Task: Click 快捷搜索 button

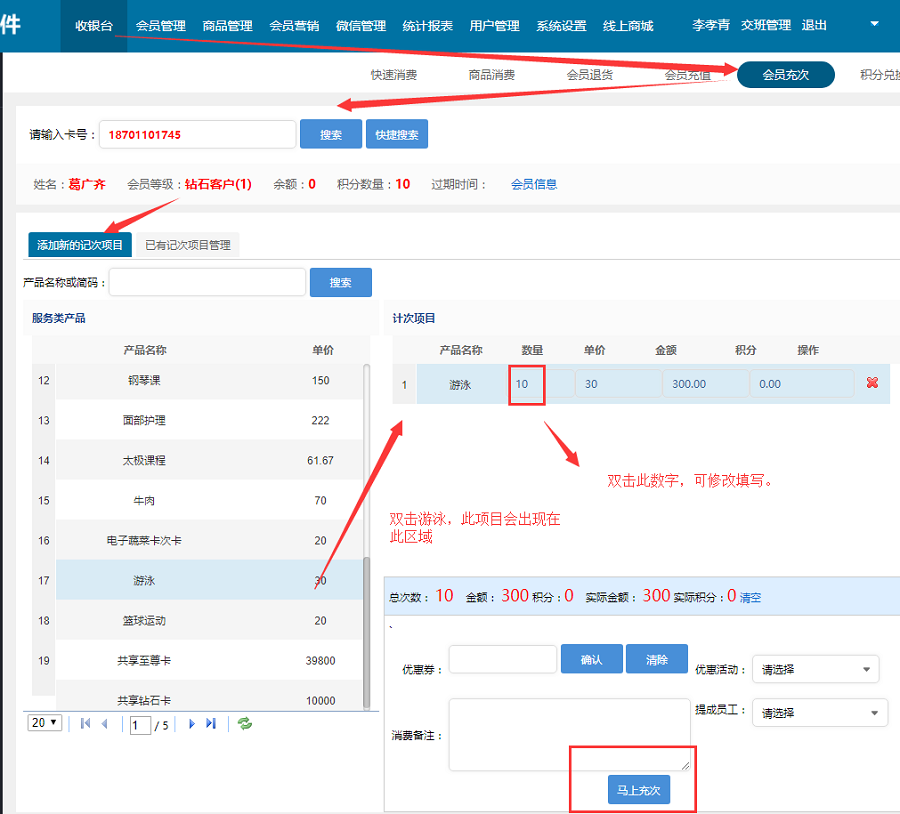Action: tap(396, 135)
